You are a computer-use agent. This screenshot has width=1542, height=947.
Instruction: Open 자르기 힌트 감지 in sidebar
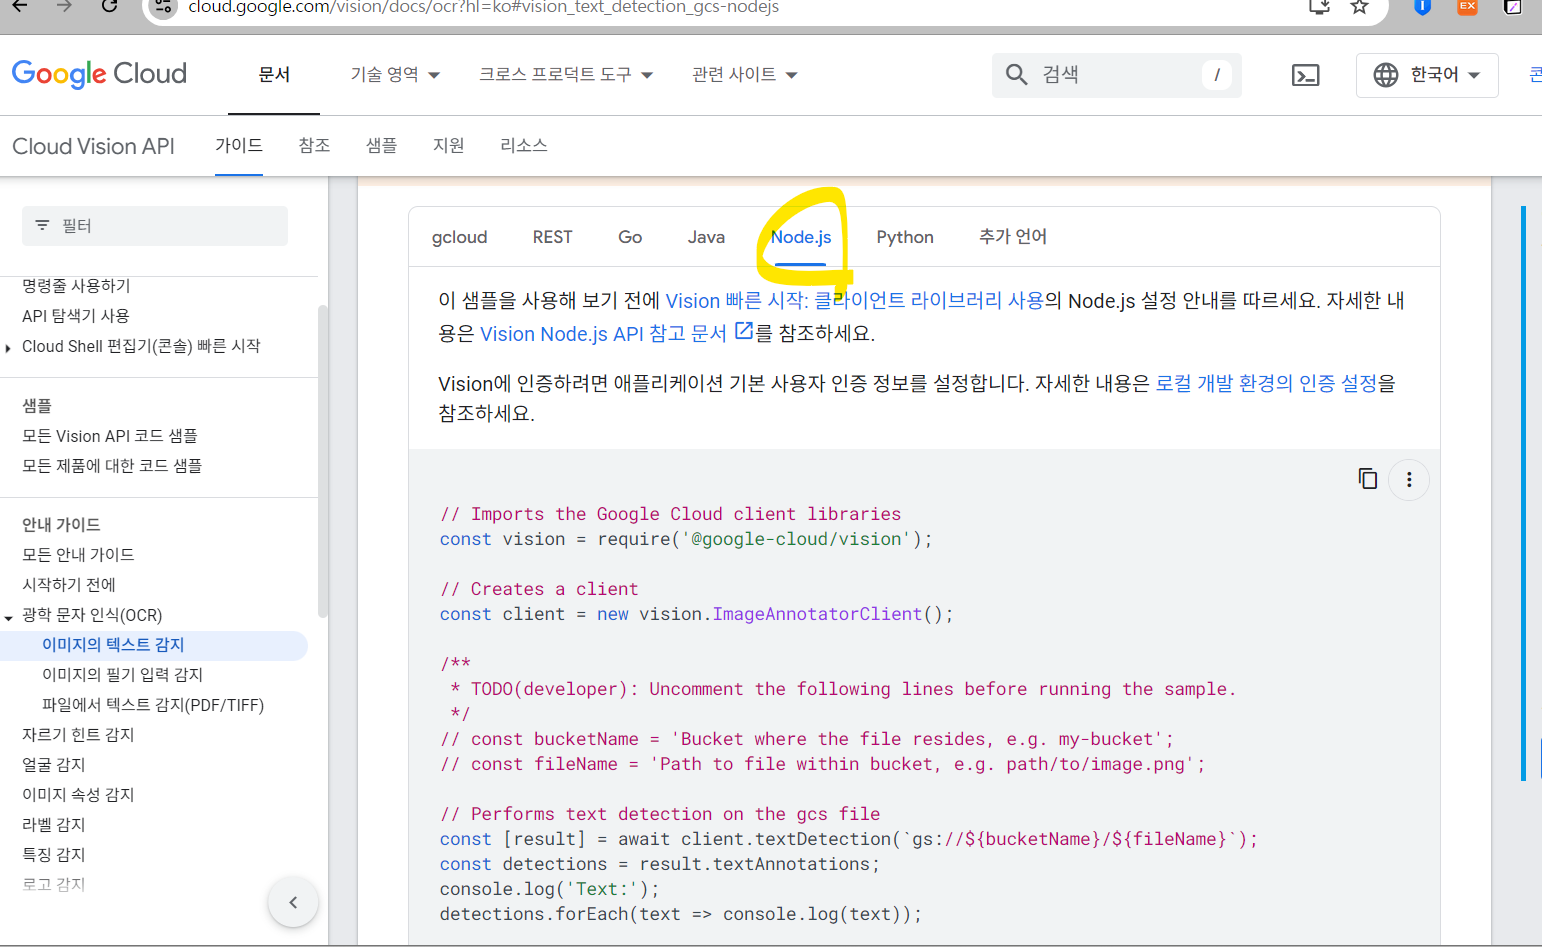click(78, 735)
